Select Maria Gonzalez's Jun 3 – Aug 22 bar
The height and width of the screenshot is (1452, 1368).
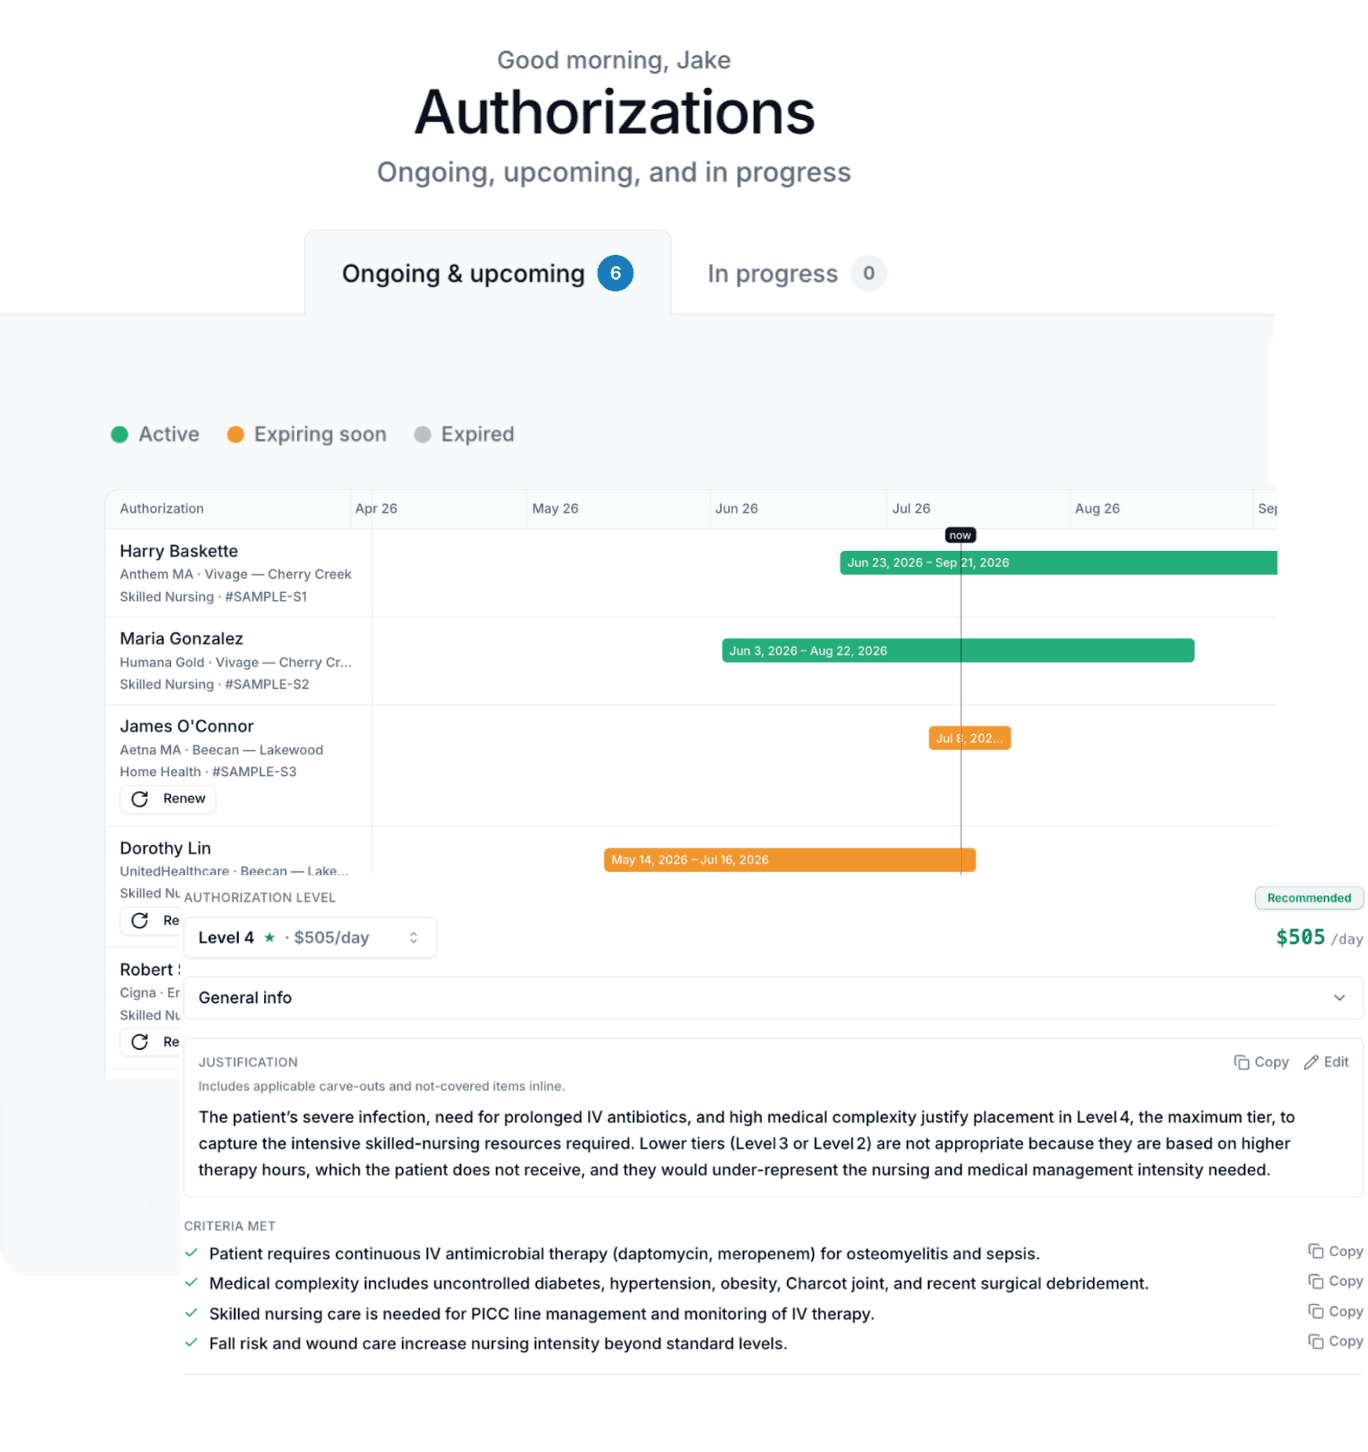pyautogui.click(x=958, y=651)
